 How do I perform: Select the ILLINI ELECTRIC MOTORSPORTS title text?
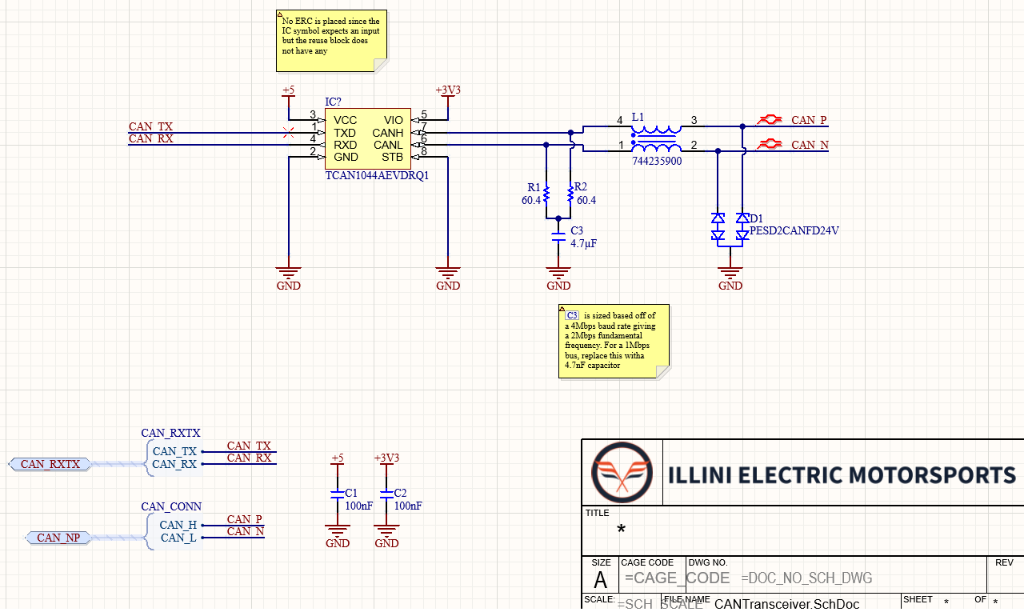pyautogui.click(x=842, y=475)
